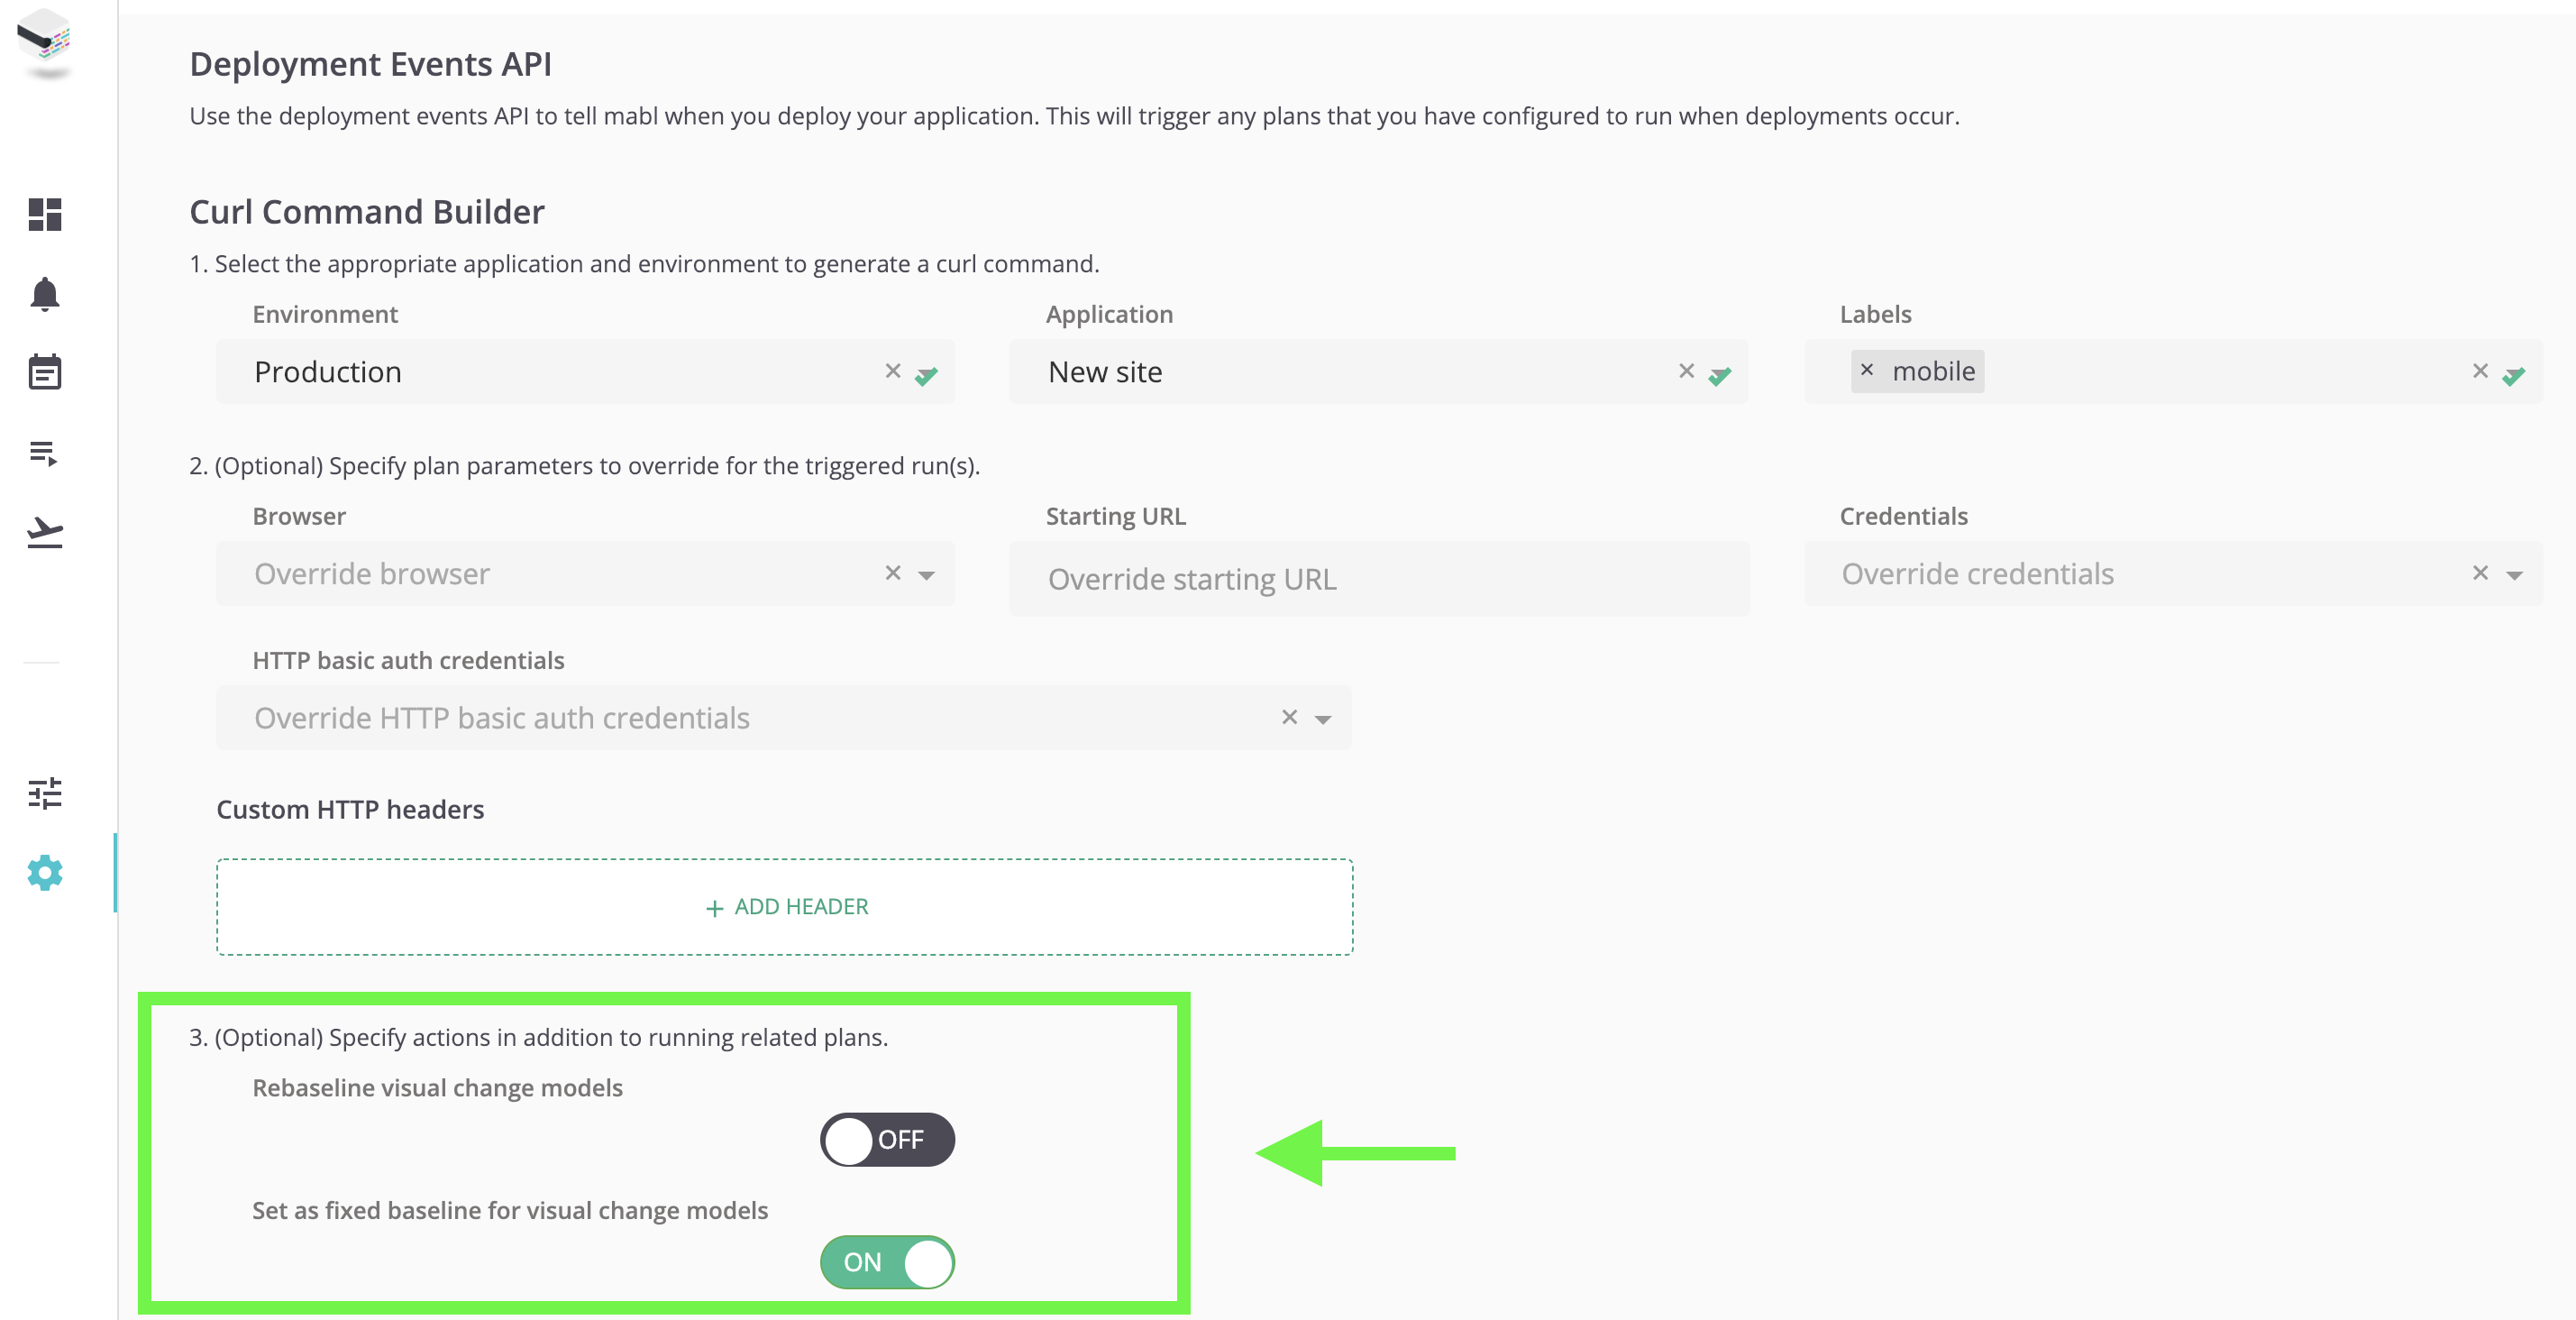The height and width of the screenshot is (1320, 2576).
Task: Clear all labels in Labels field
Action: pos(2480,371)
